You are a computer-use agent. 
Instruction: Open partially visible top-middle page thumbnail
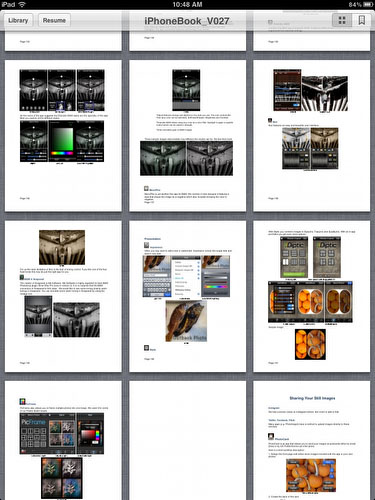(187, 41)
